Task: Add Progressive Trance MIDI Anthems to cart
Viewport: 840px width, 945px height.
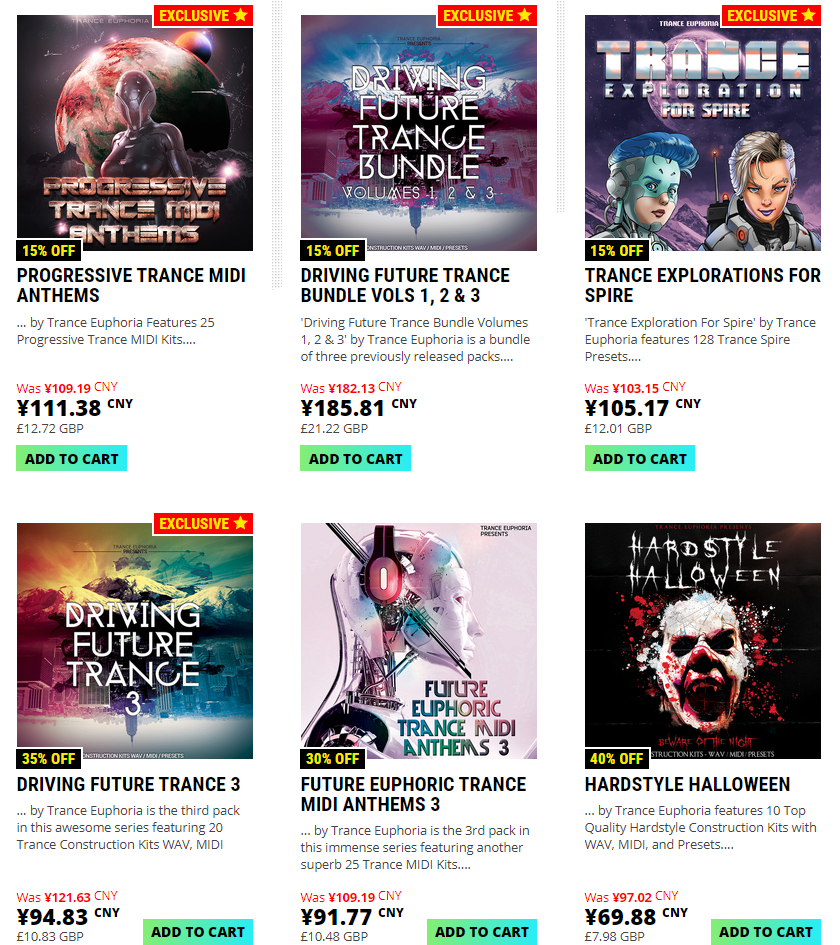Action: (72, 459)
